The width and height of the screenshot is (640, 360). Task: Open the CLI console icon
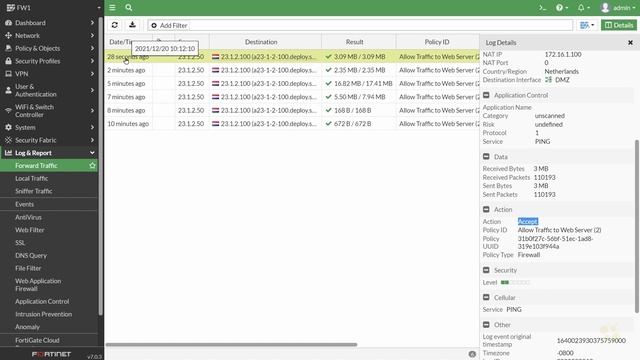[542, 8]
